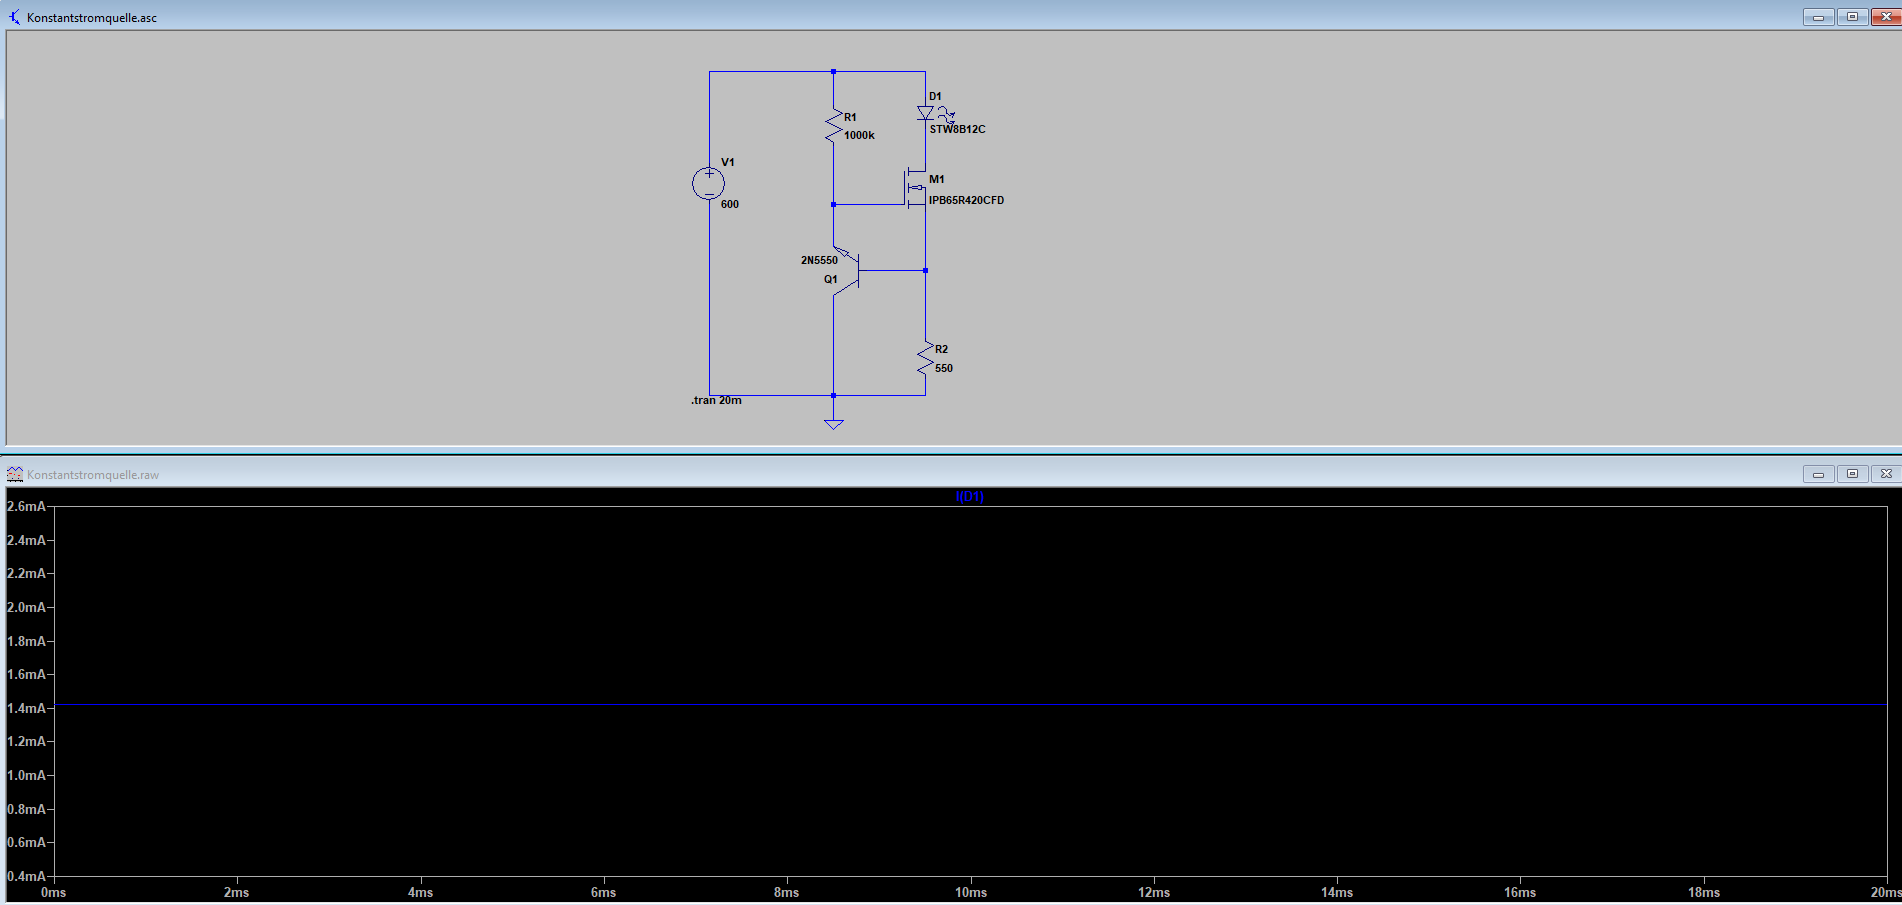
Task: Click the 0.4mA label on the vertical axis
Action: click(x=26, y=876)
